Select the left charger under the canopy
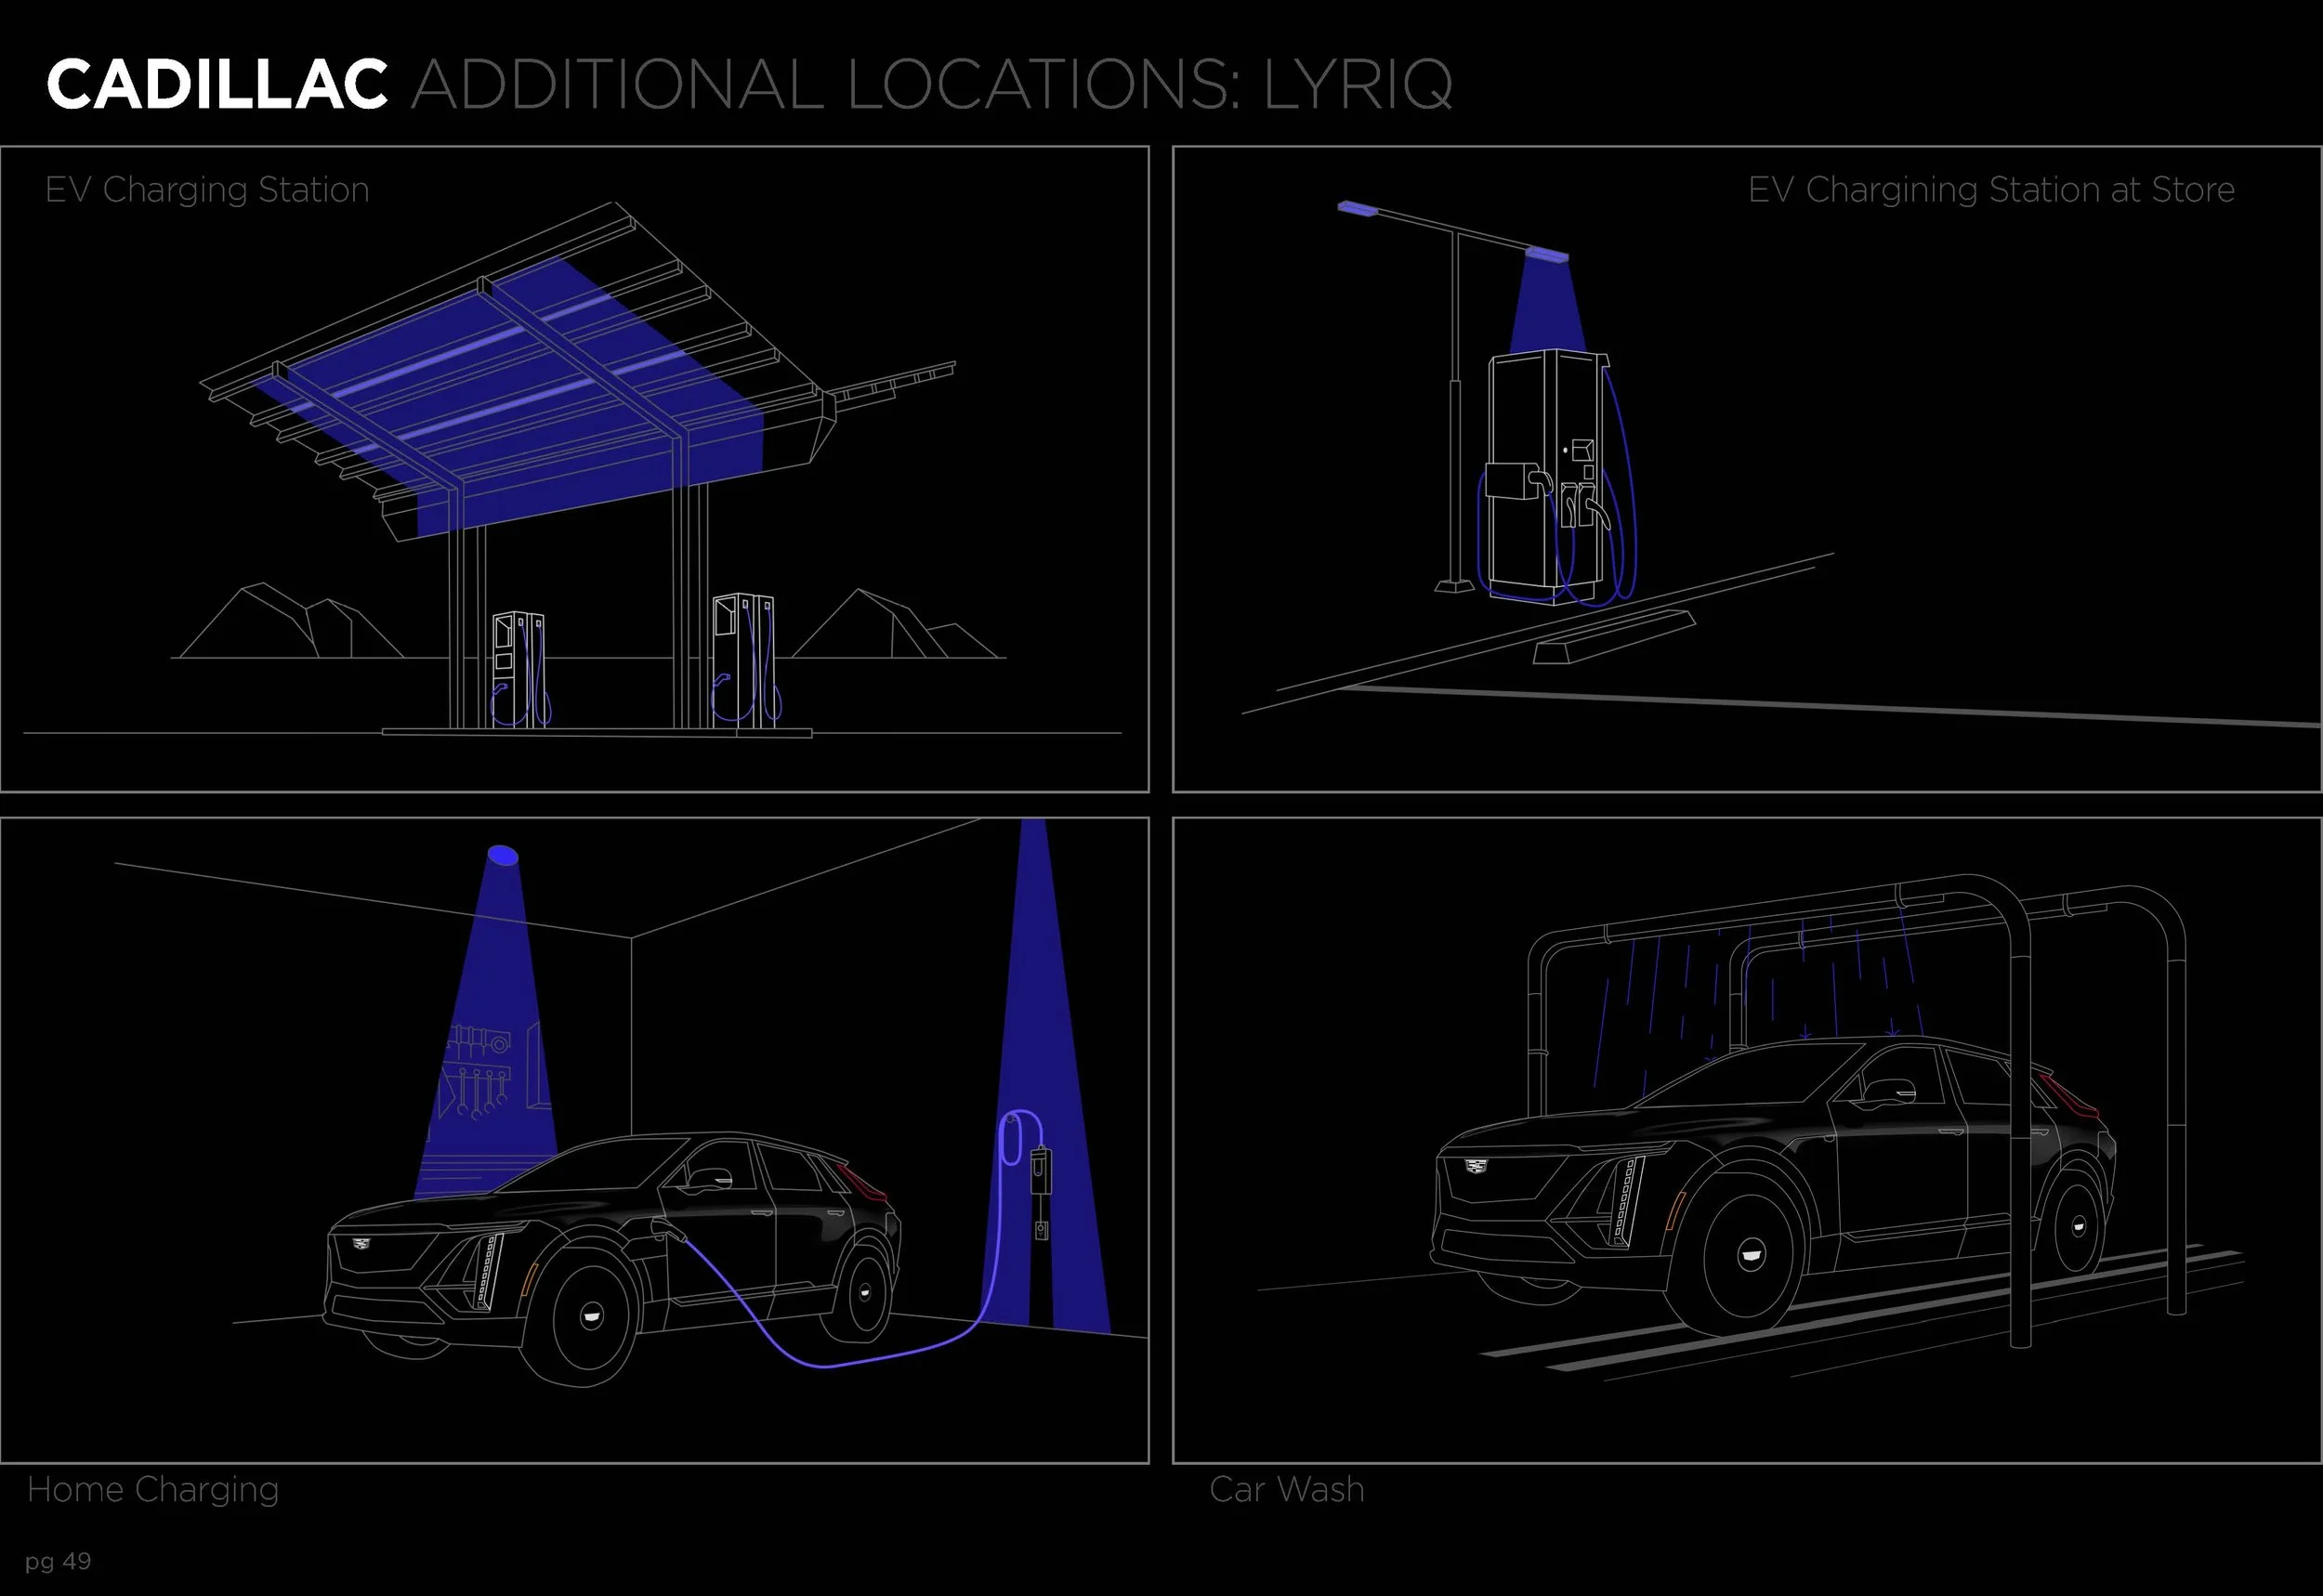Viewport: 2323px width, 1596px height. (x=520, y=670)
